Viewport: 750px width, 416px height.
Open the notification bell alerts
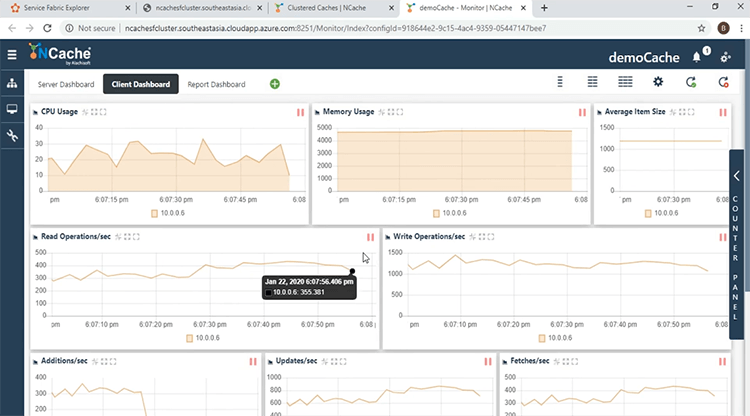(697, 57)
